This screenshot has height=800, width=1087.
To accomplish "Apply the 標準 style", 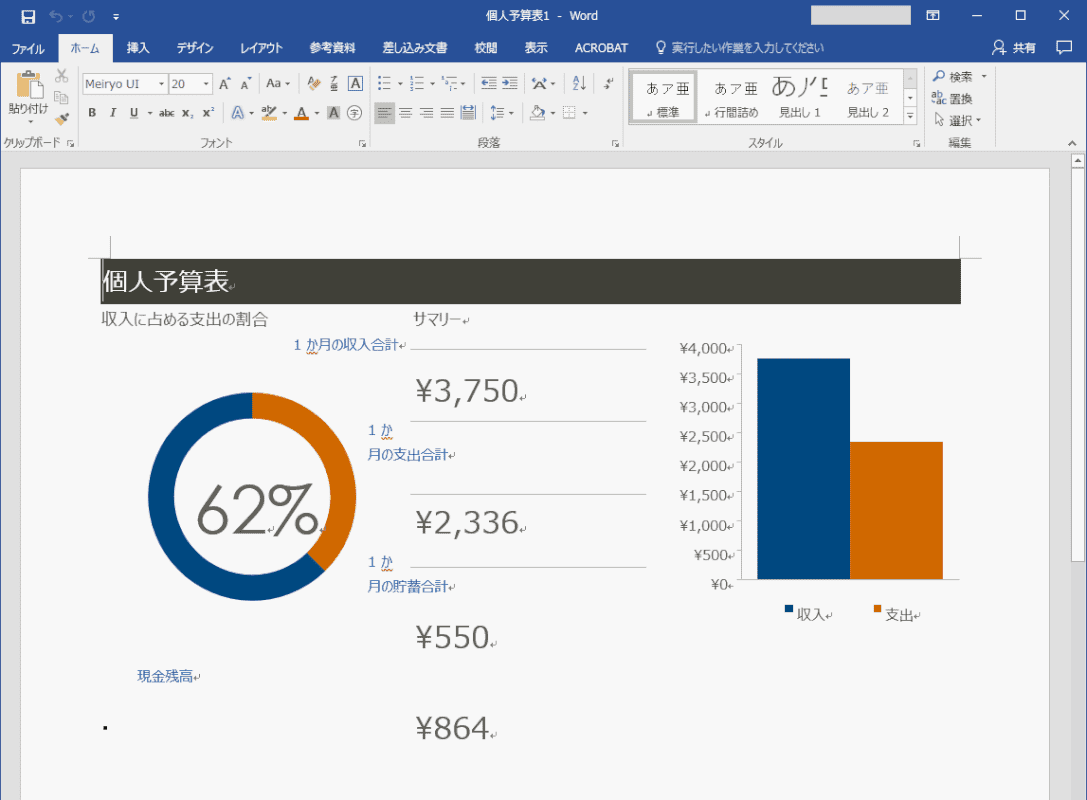I will (663, 98).
